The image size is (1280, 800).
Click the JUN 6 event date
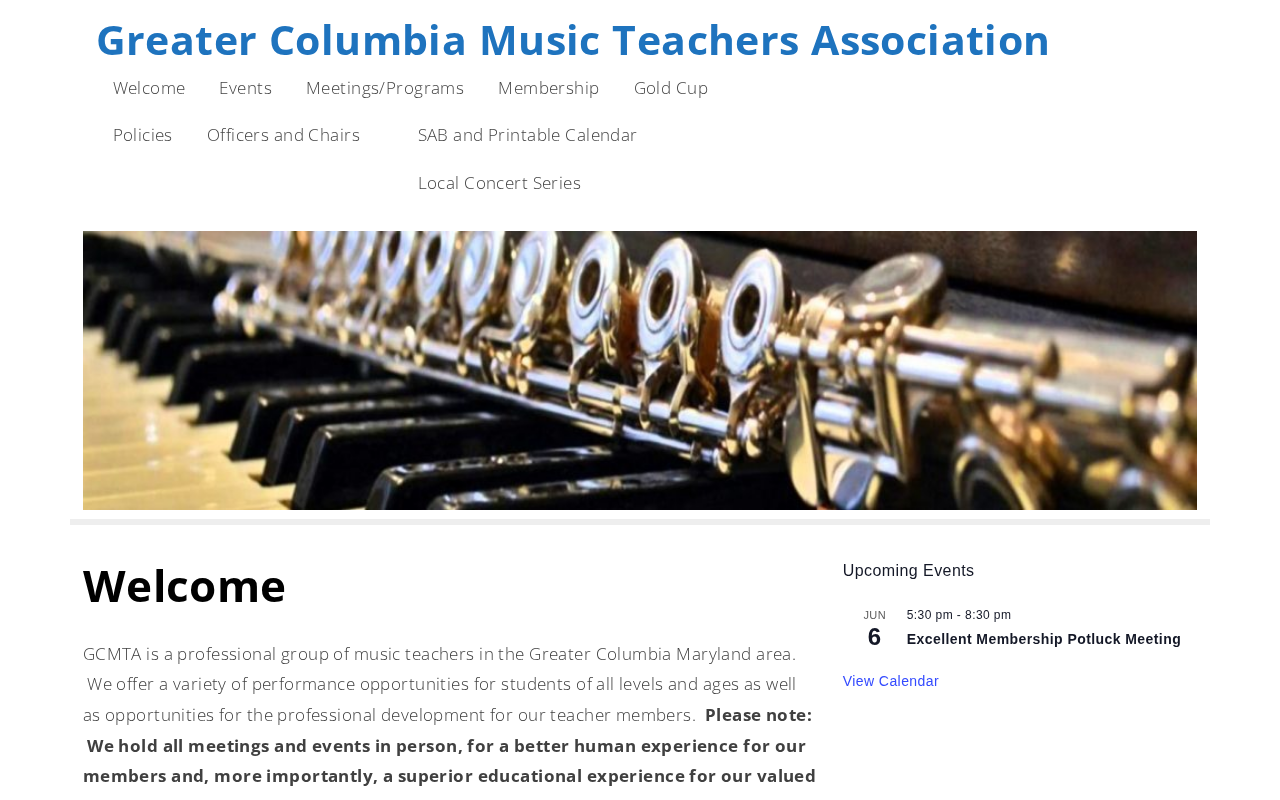pos(874,629)
